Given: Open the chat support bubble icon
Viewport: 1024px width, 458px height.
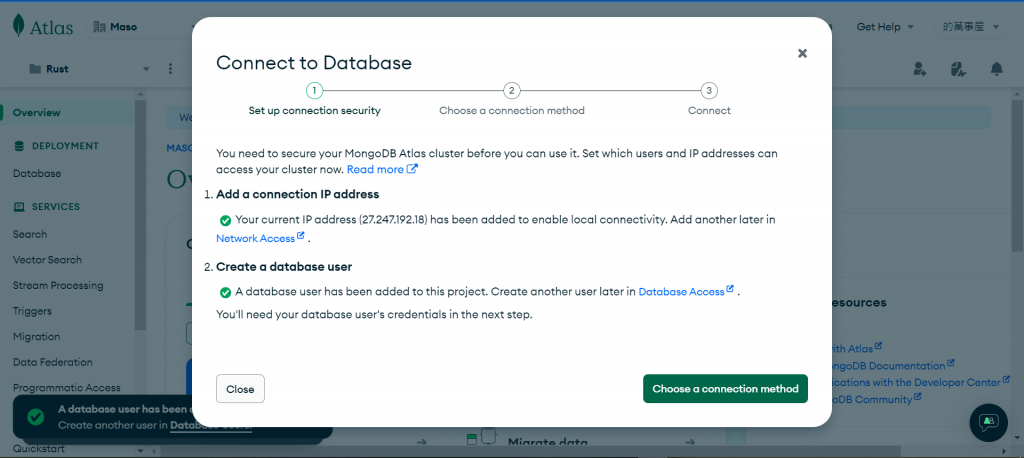Looking at the screenshot, I should [x=989, y=423].
